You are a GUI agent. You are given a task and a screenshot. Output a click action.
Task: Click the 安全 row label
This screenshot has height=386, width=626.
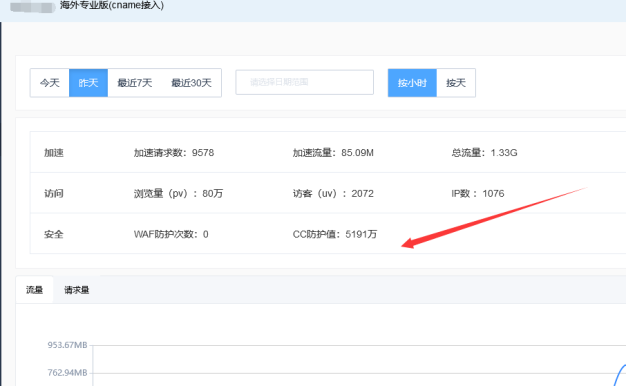point(54,234)
